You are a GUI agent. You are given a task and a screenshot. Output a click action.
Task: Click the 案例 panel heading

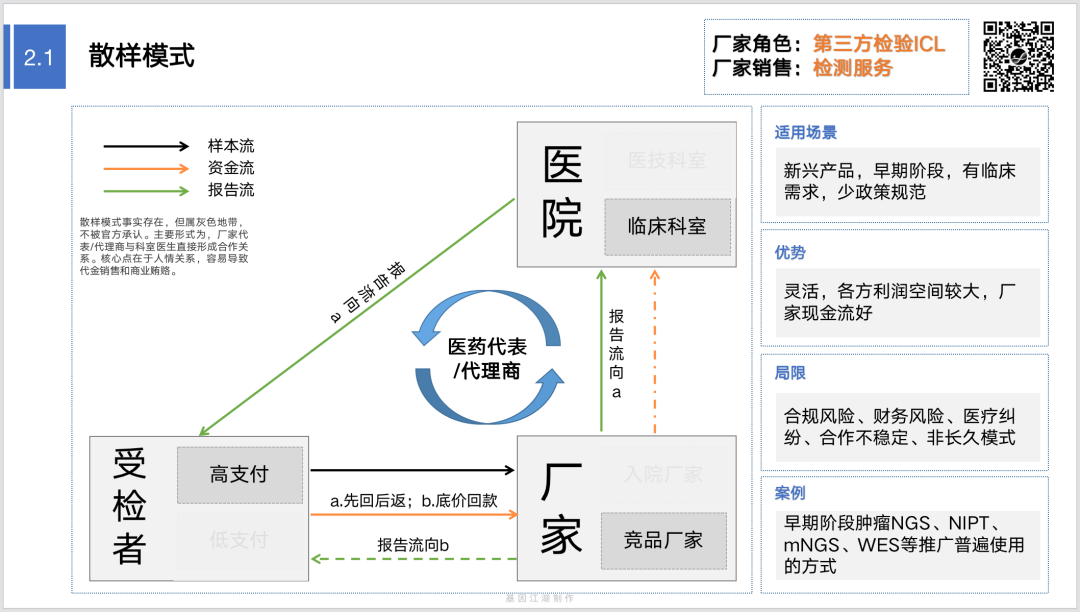[x=790, y=493]
